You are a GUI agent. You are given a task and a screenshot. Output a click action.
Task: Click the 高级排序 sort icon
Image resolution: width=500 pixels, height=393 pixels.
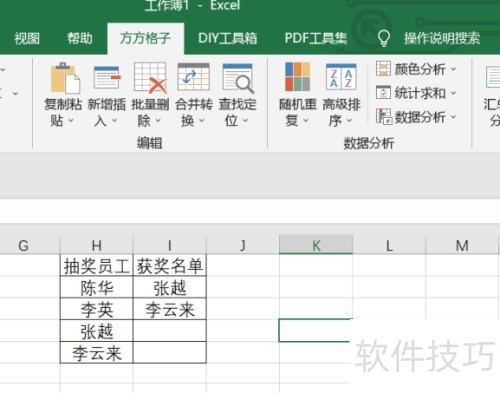click(341, 77)
